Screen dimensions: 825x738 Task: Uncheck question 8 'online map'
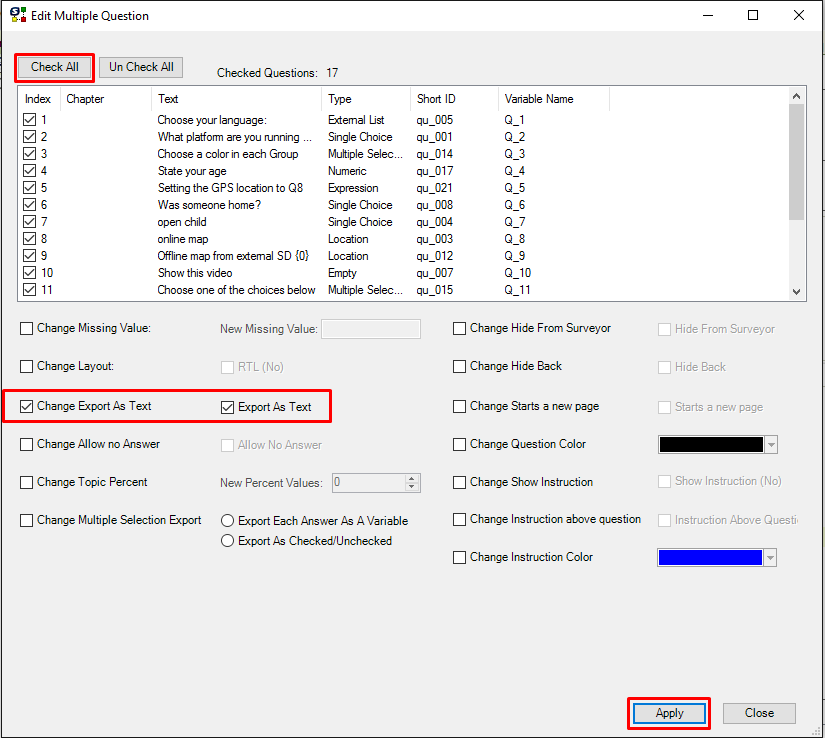tap(29, 239)
